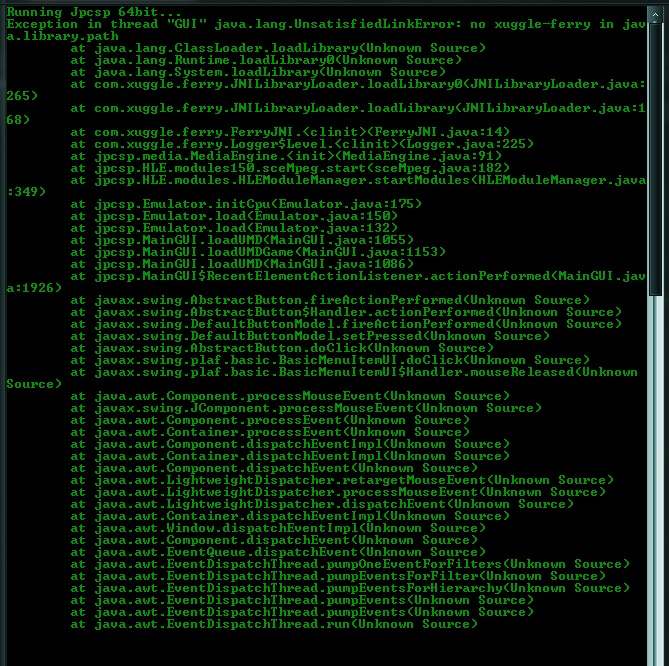The image size is (669, 666).
Task: Click the AbstractButton$Handler.actionPerformed line
Action: click(x=346, y=312)
